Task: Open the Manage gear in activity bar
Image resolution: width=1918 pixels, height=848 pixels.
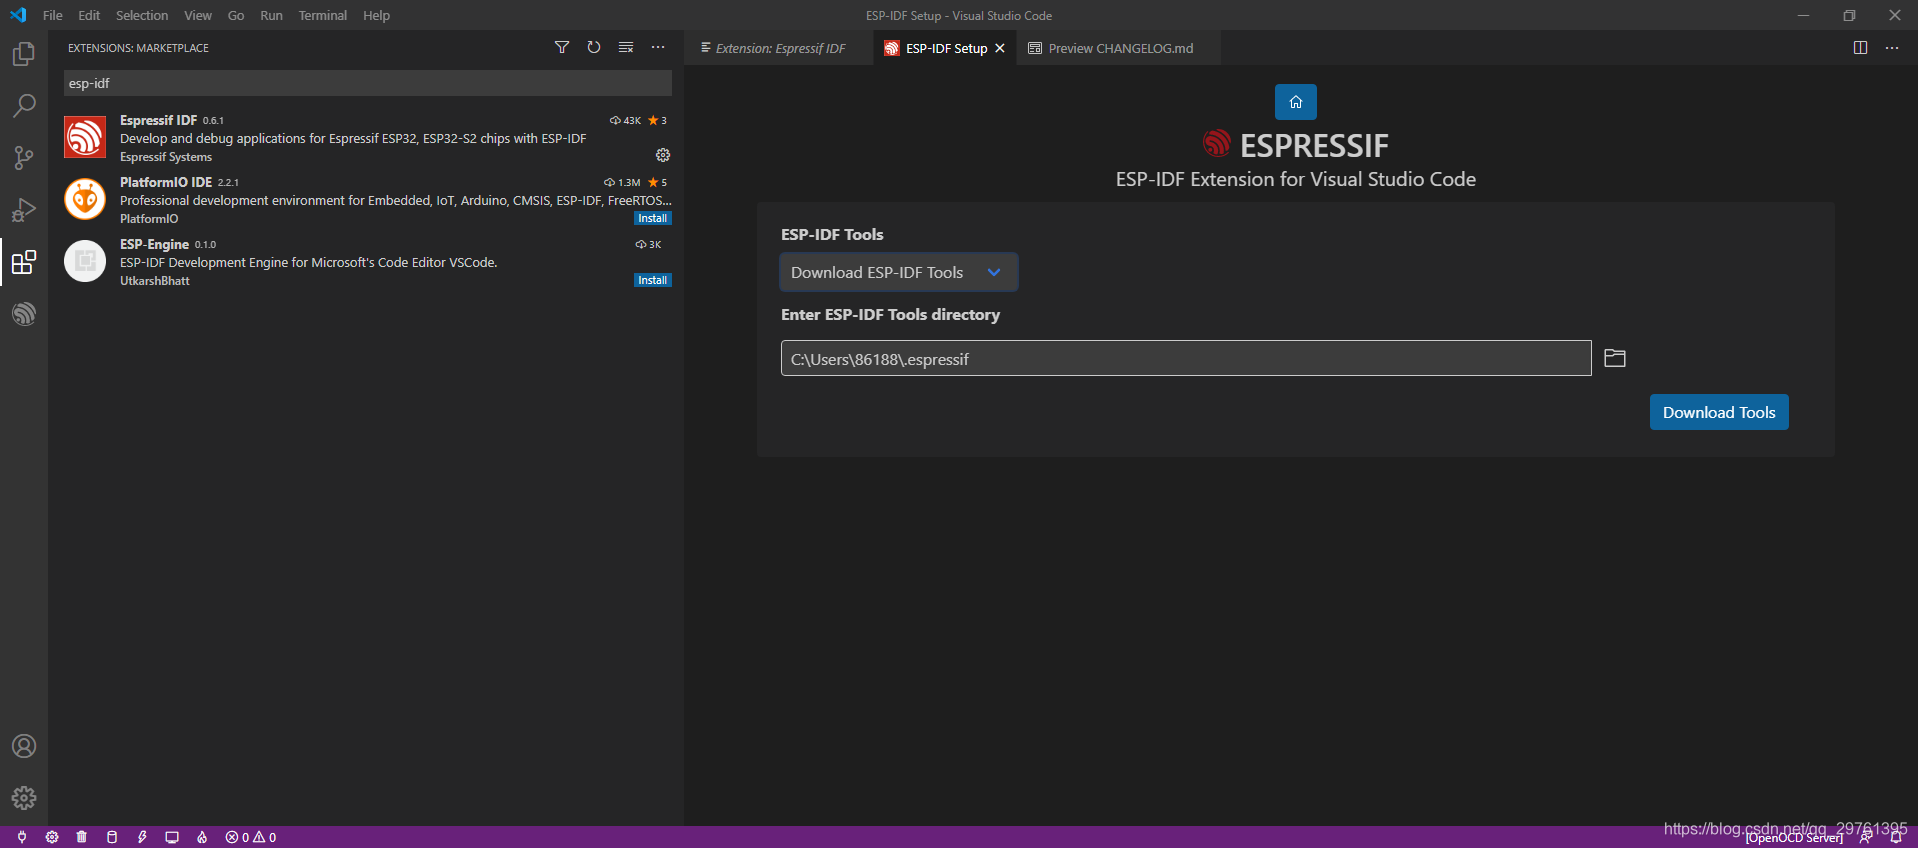Action: pyautogui.click(x=24, y=798)
